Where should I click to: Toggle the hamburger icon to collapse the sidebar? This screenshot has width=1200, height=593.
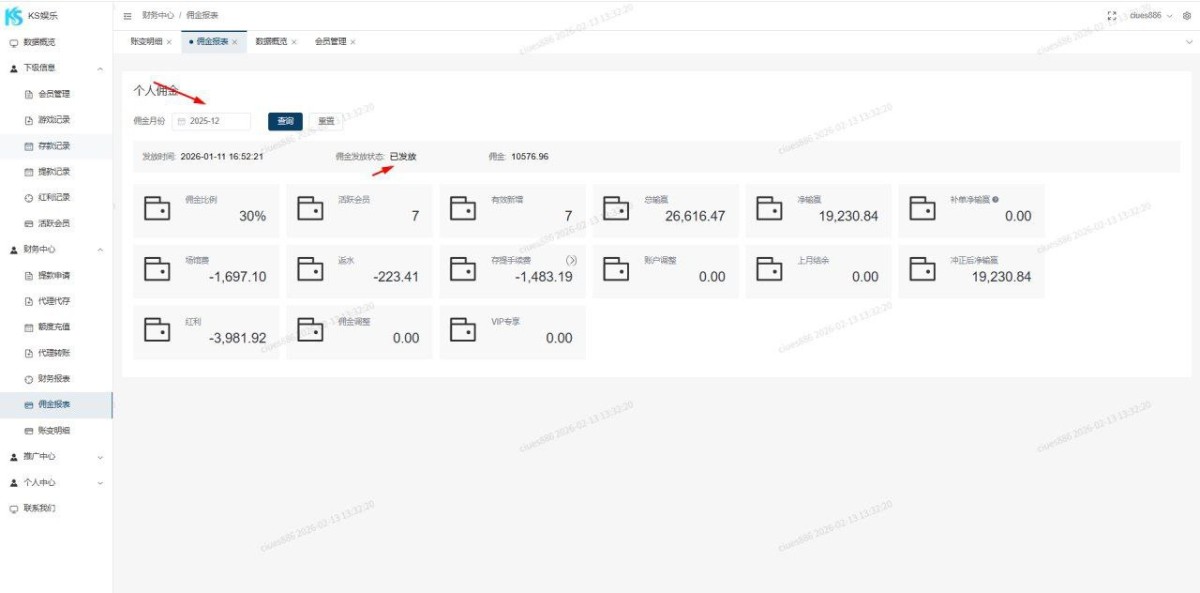point(127,16)
